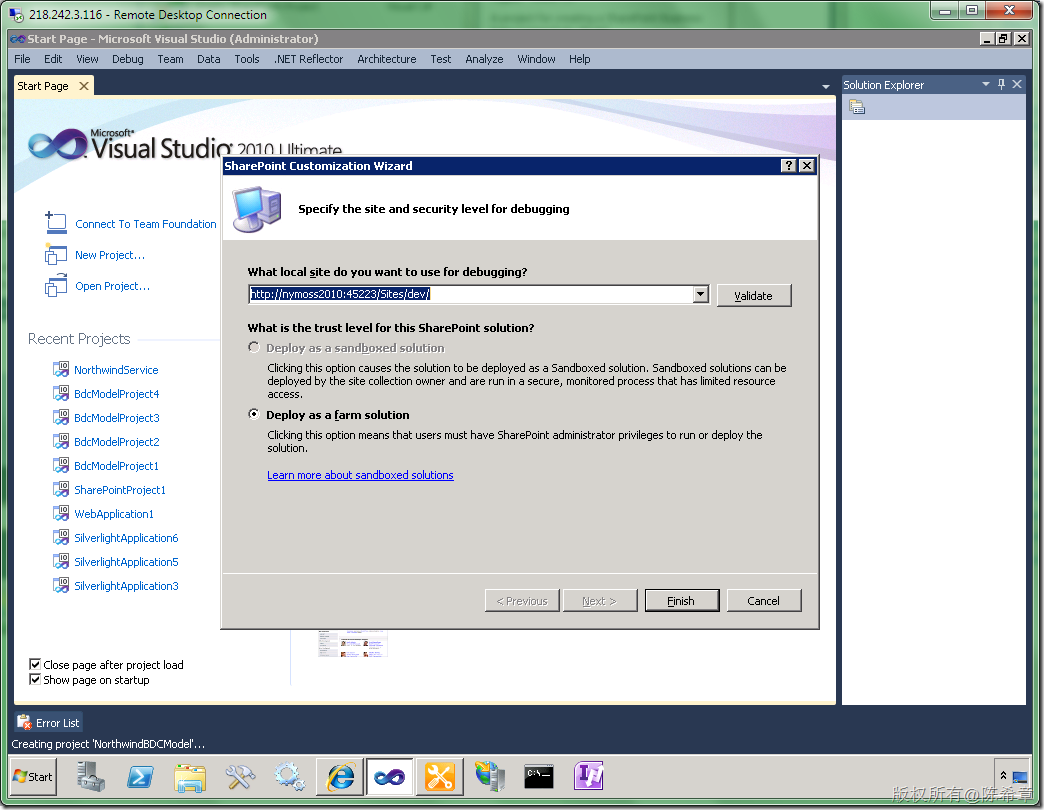
Task: Switch to Visual Studio taskbar button
Action: pyautogui.click(x=390, y=777)
